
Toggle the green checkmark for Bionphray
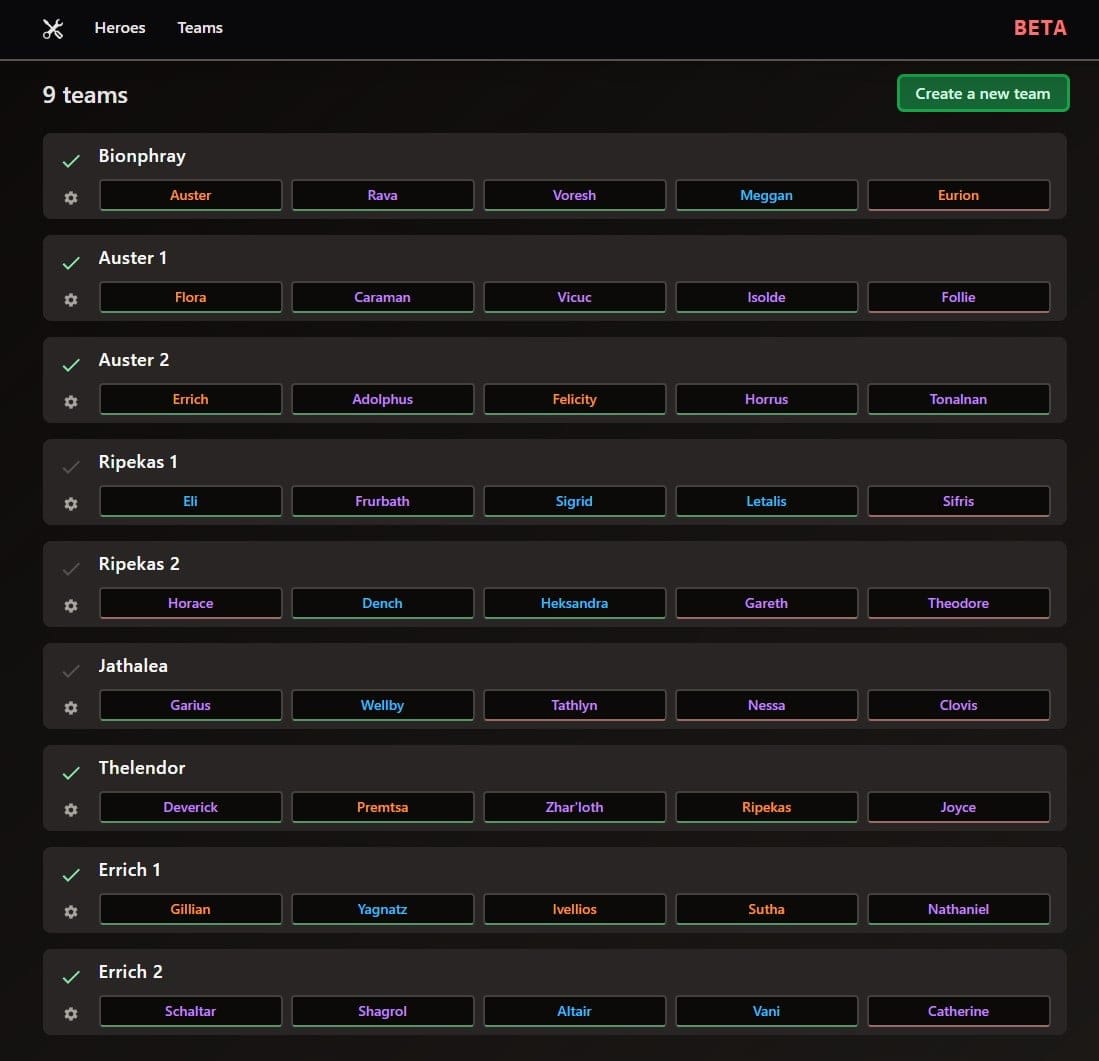(70, 160)
